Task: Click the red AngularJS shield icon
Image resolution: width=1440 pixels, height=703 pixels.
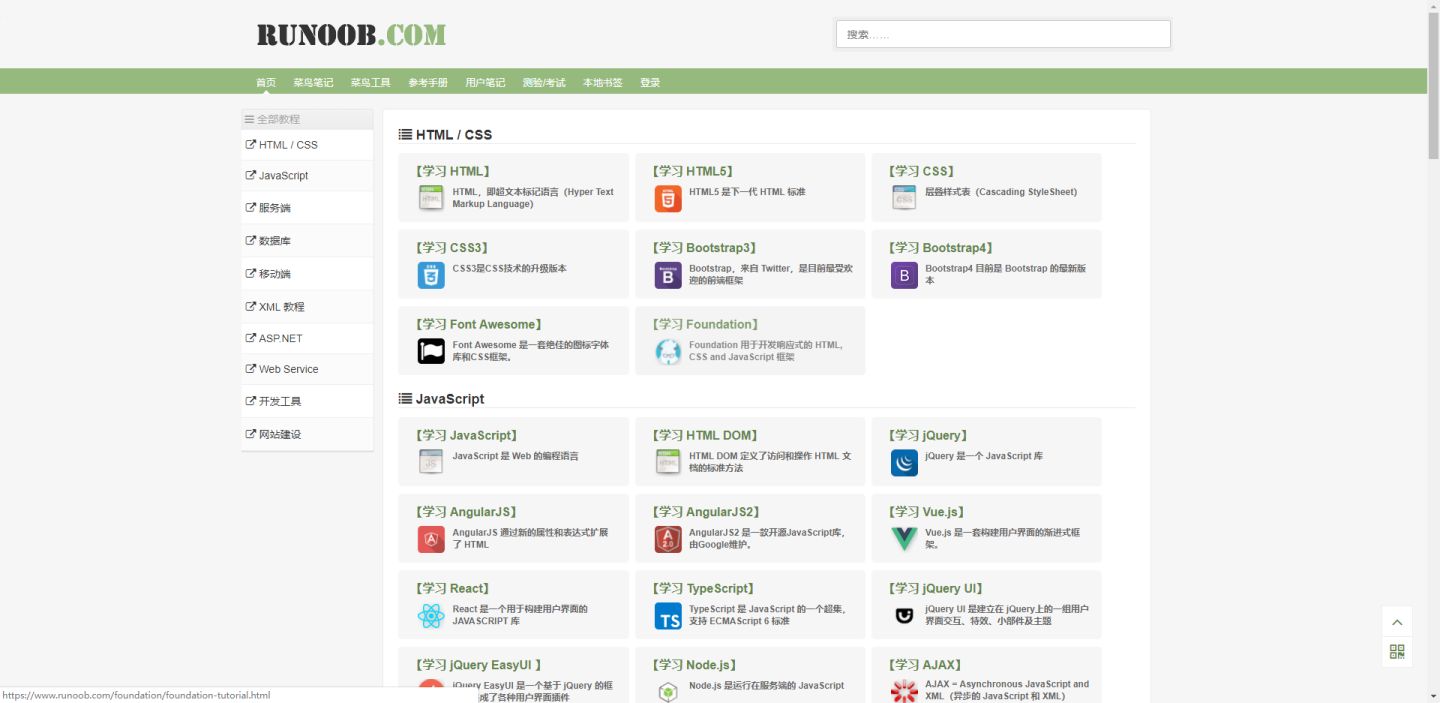Action: [x=431, y=539]
